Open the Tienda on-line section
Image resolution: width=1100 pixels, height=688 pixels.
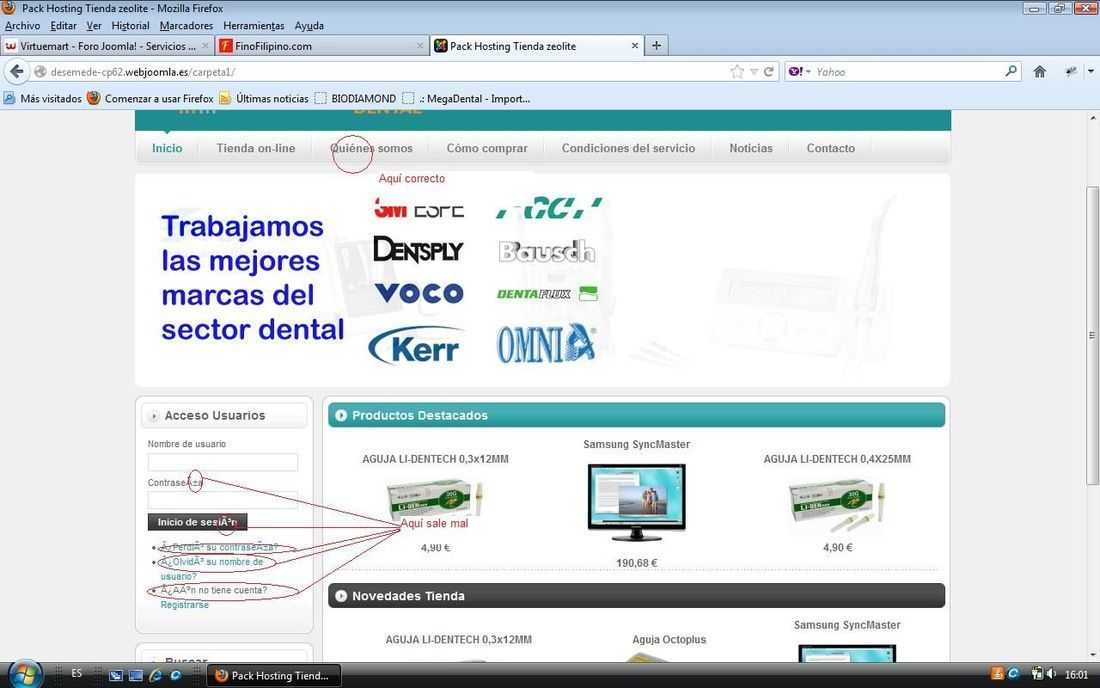point(255,148)
